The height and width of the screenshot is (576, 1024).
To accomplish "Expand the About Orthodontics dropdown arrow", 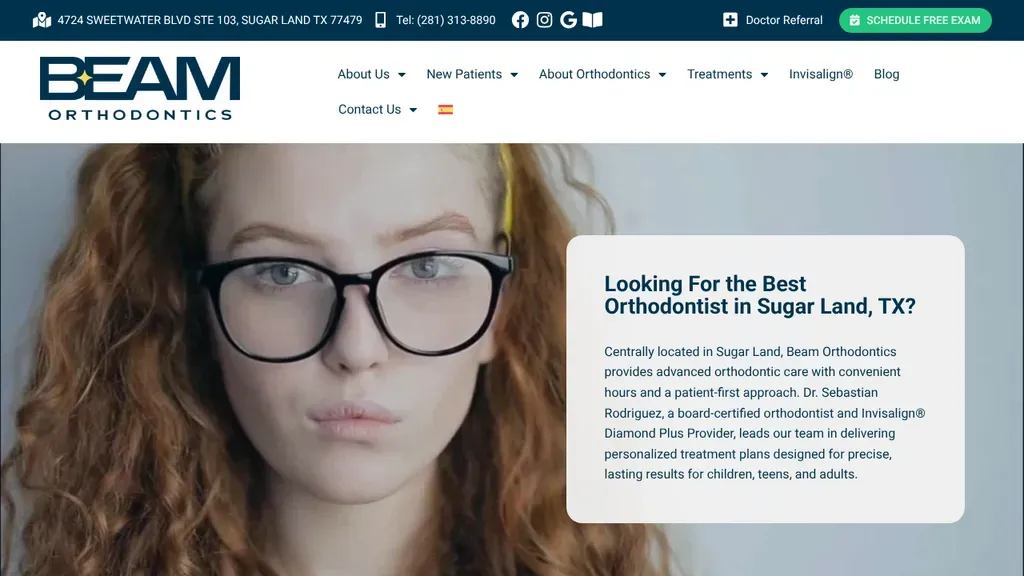I will coord(662,74).
